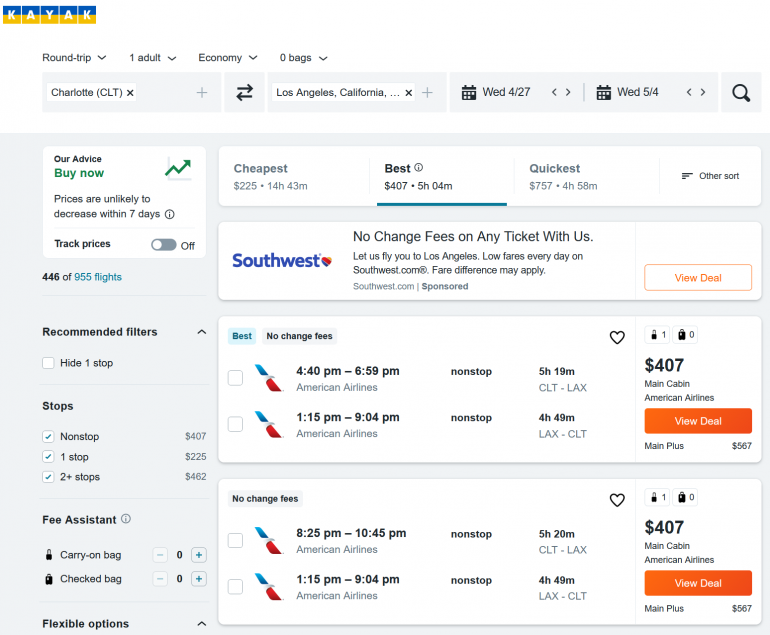This screenshot has height=635, width=770.
Task: Increase Carry-on bag count
Action: click(198, 555)
